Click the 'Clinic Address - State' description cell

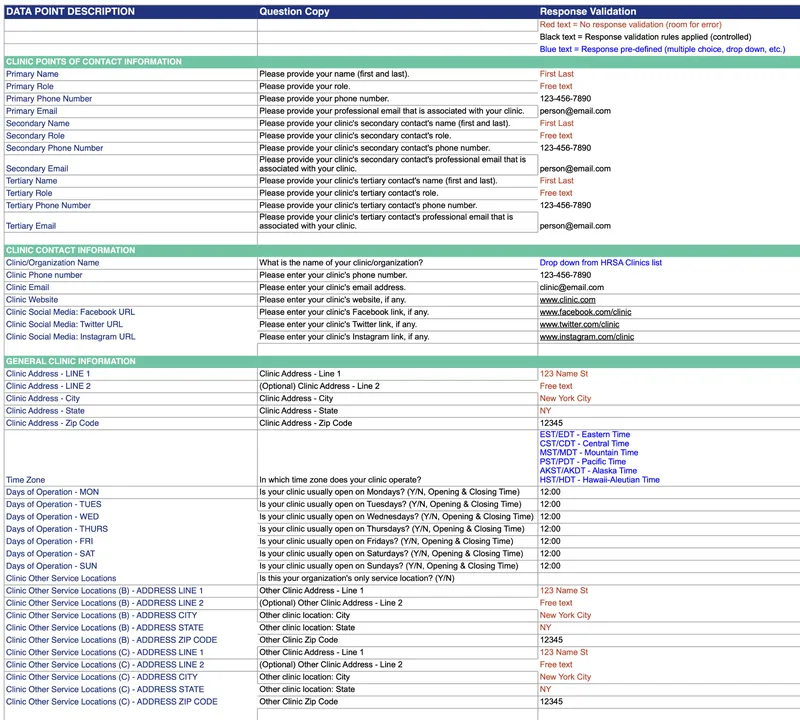[x=131, y=411]
